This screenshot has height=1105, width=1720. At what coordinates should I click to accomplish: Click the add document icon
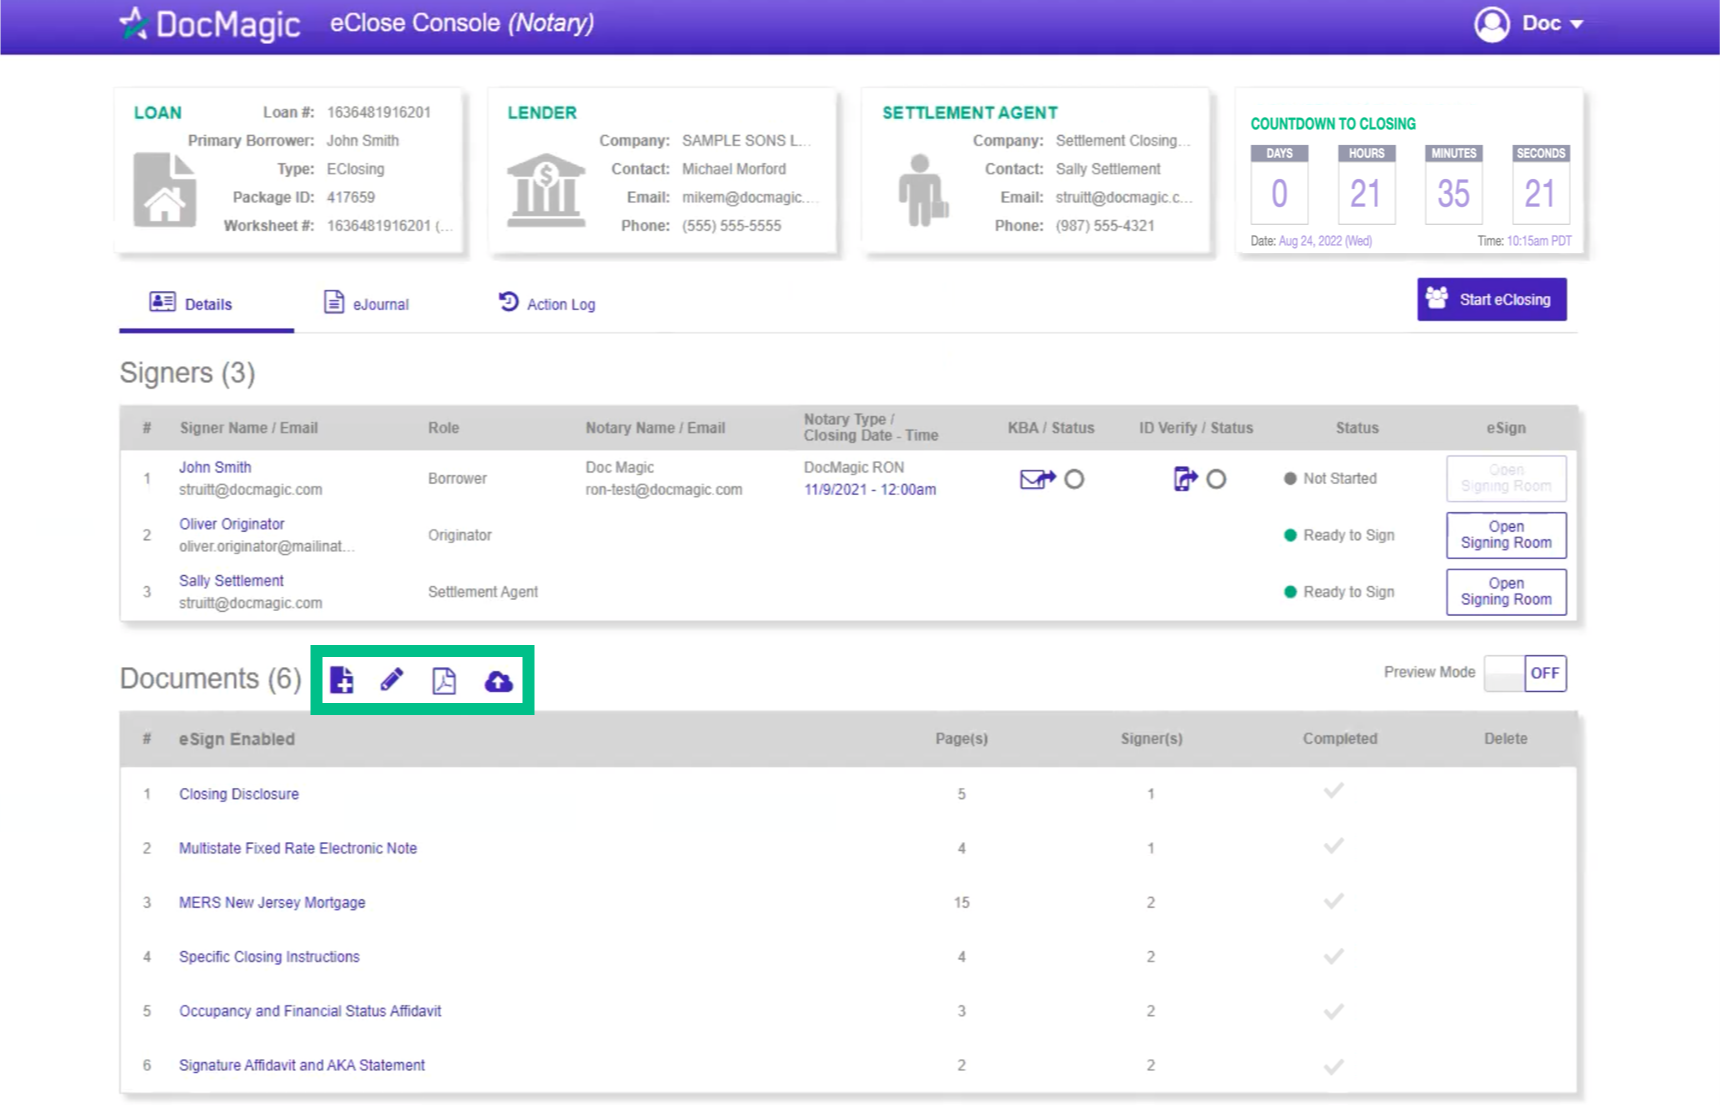click(x=342, y=680)
